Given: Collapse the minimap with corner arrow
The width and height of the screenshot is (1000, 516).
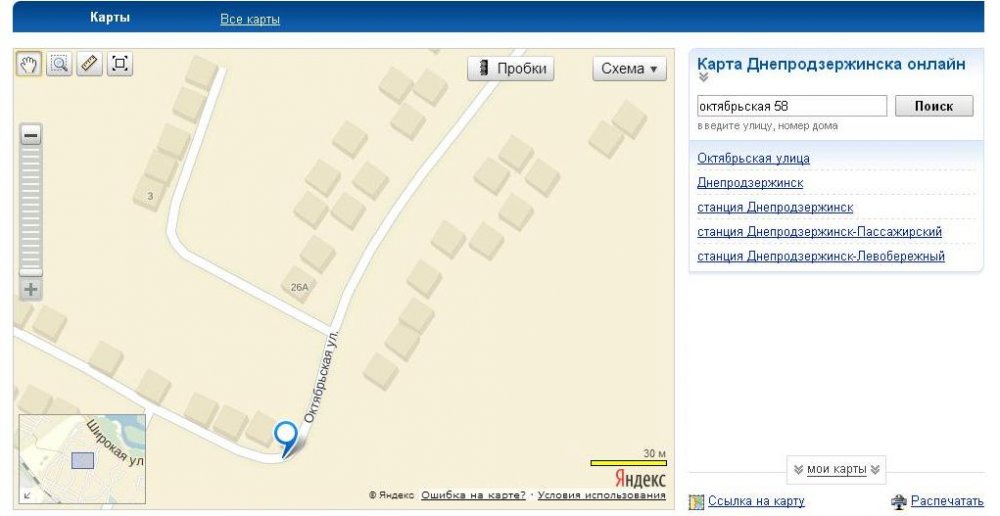Looking at the screenshot, I should [x=27, y=494].
